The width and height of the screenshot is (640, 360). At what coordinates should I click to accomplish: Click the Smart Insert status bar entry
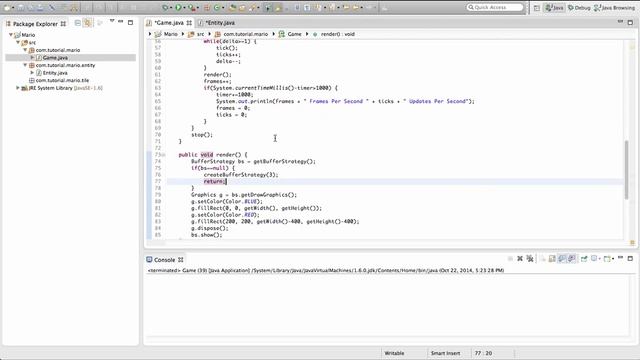pos(445,353)
